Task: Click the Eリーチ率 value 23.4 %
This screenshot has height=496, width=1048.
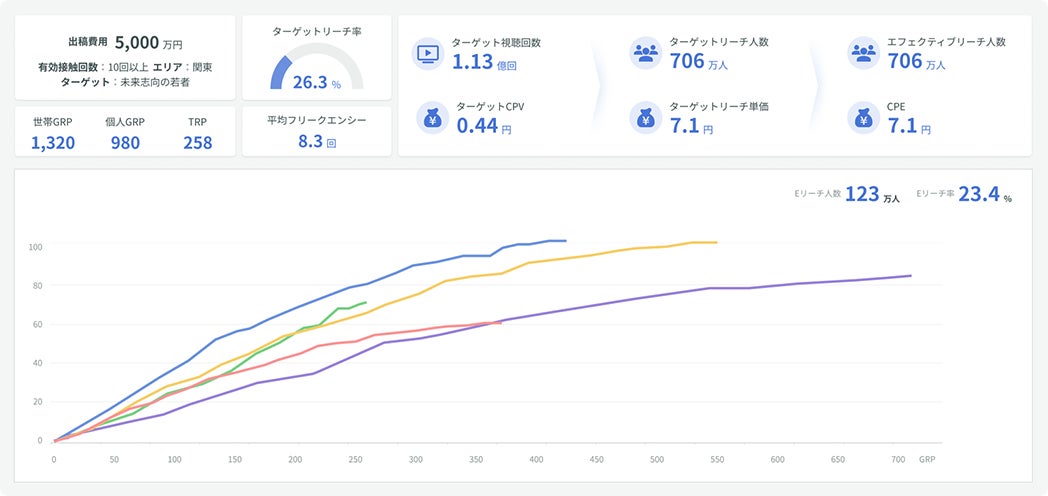Action: (984, 195)
